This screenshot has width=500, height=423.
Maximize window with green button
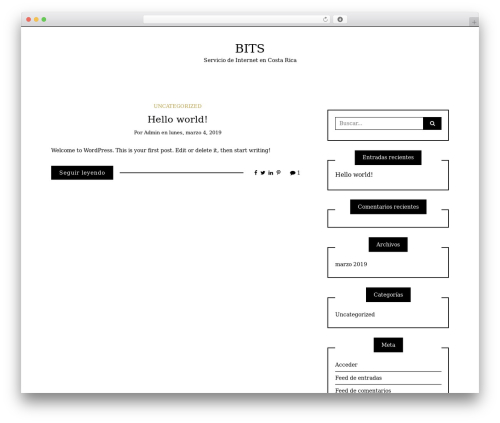tap(44, 19)
